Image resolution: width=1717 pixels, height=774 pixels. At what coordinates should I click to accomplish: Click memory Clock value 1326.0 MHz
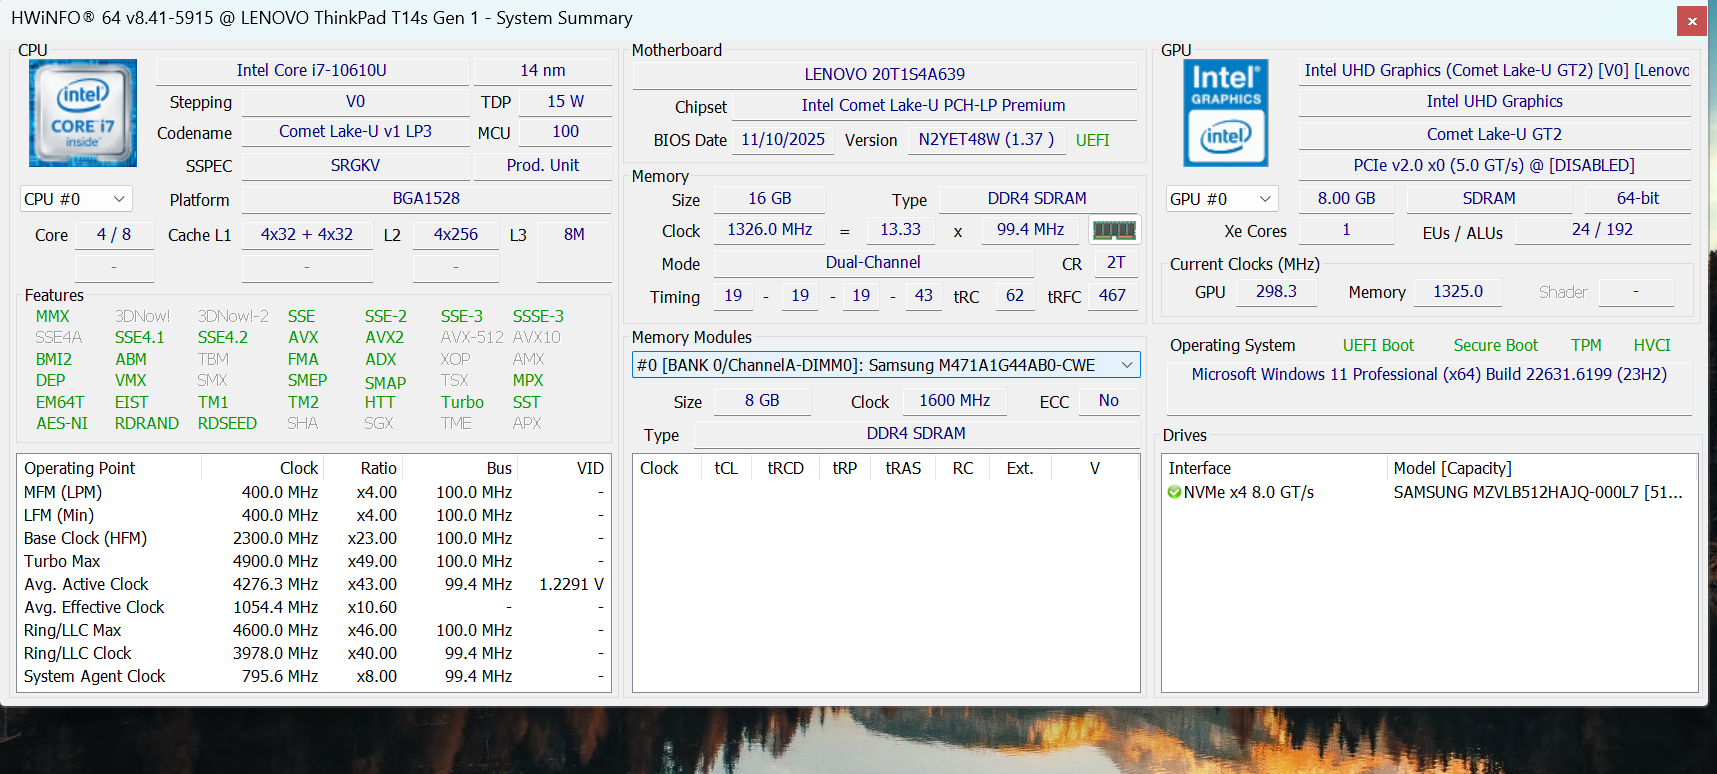(770, 229)
